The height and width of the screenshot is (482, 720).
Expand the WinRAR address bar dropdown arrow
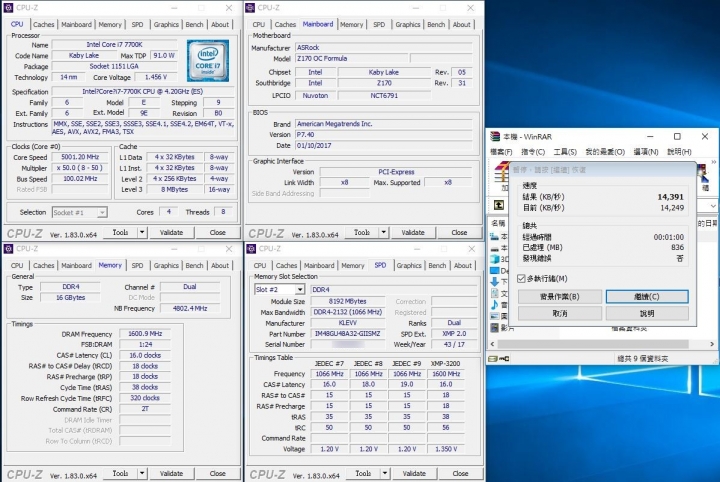(x=713, y=205)
